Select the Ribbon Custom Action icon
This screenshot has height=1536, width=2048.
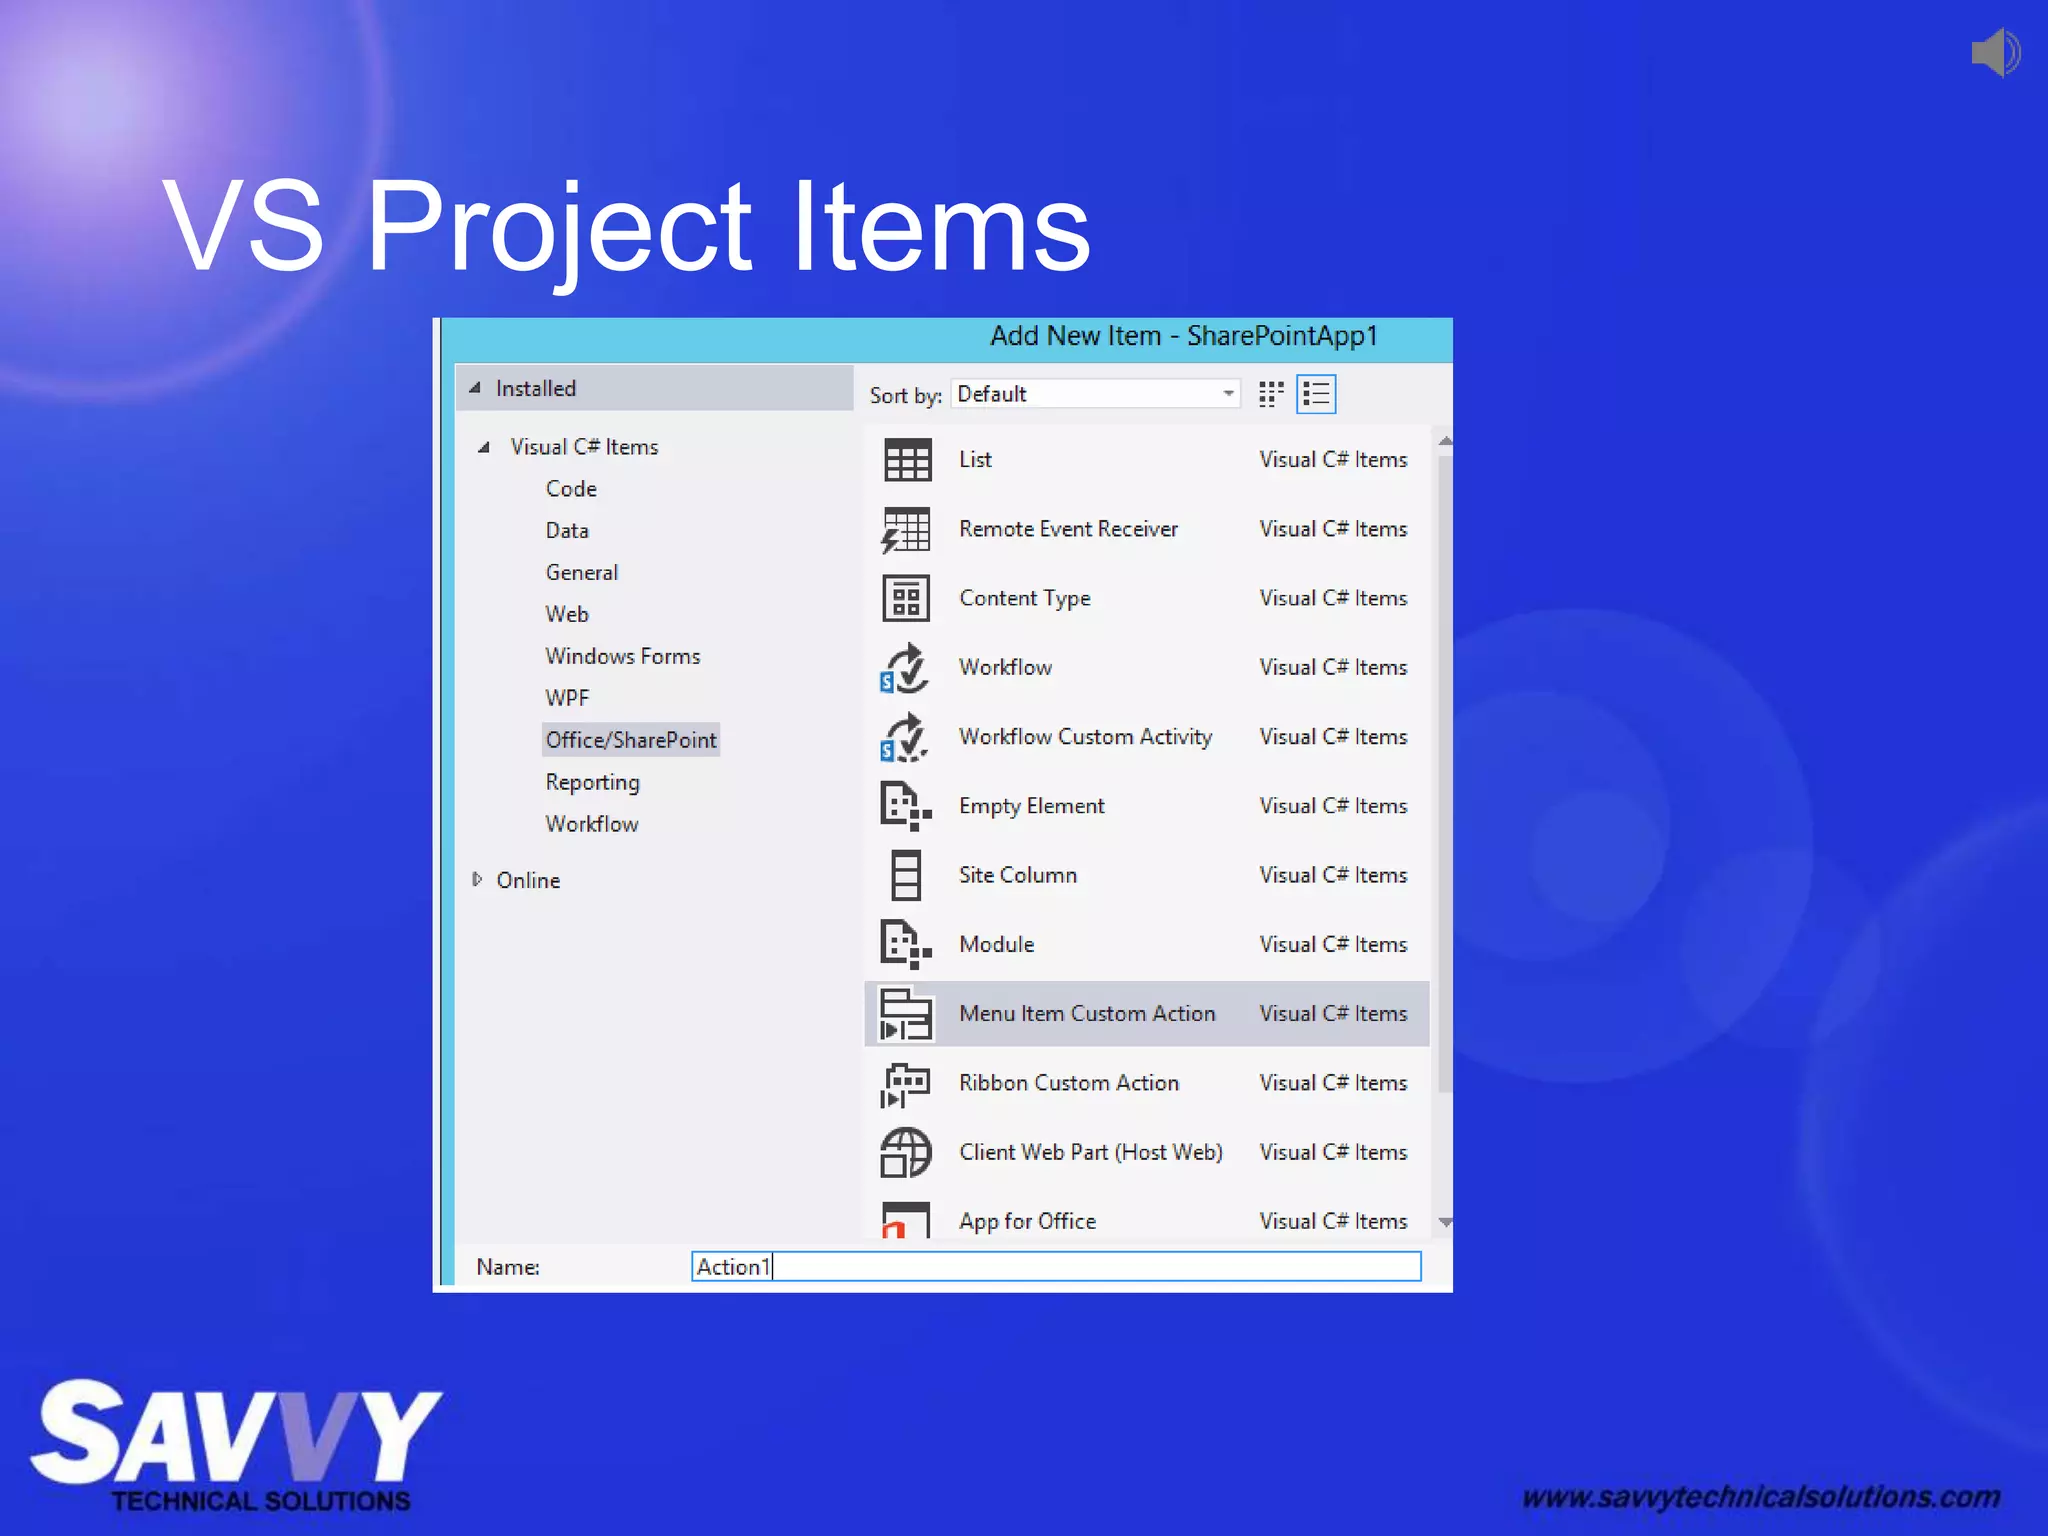(x=906, y=1083)
